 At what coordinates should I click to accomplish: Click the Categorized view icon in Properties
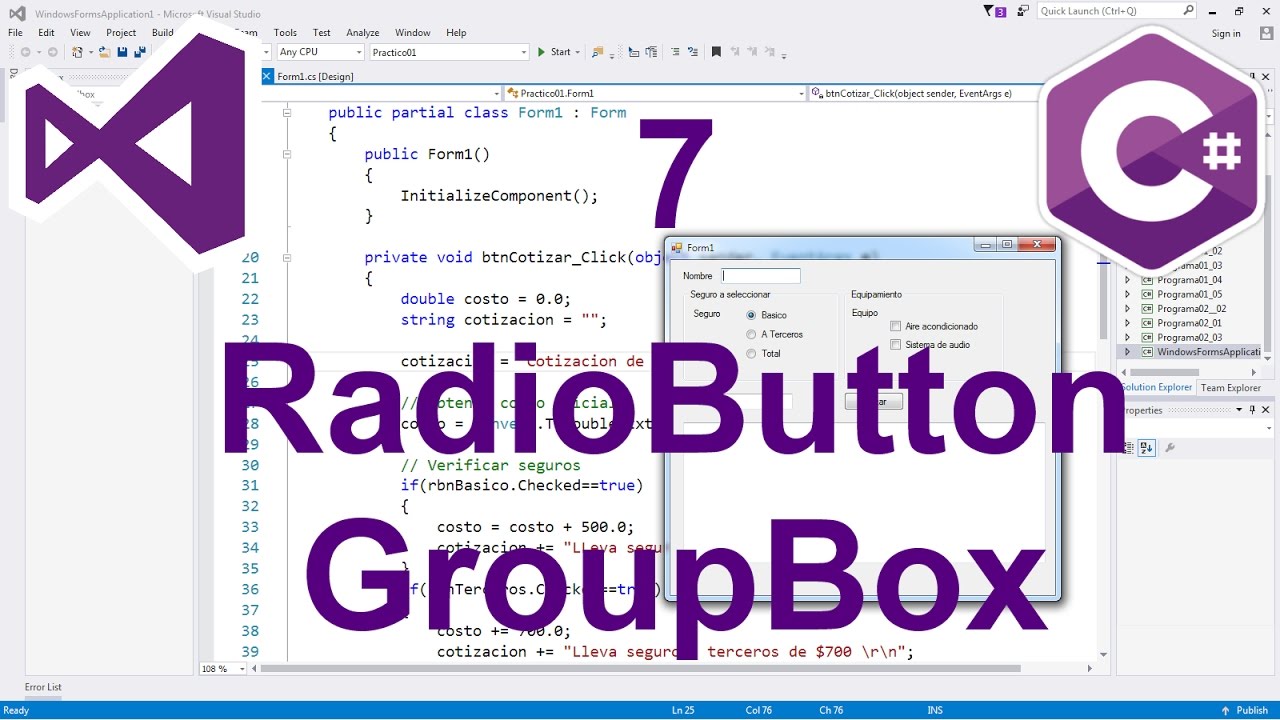[x=1128, y=448]
